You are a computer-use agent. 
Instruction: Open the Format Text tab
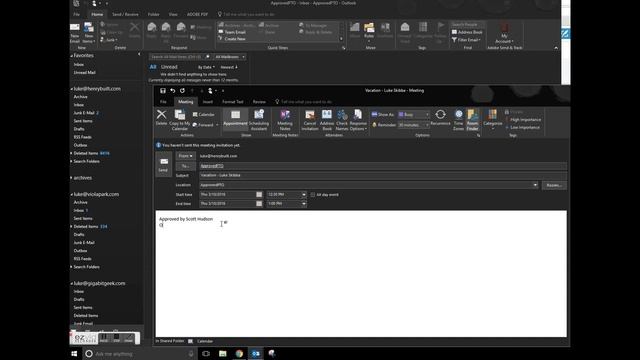tap(233, 102)
